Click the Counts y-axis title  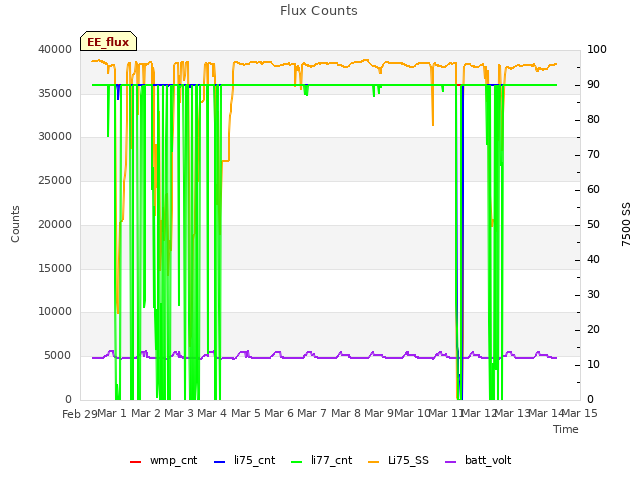(15, 224)
